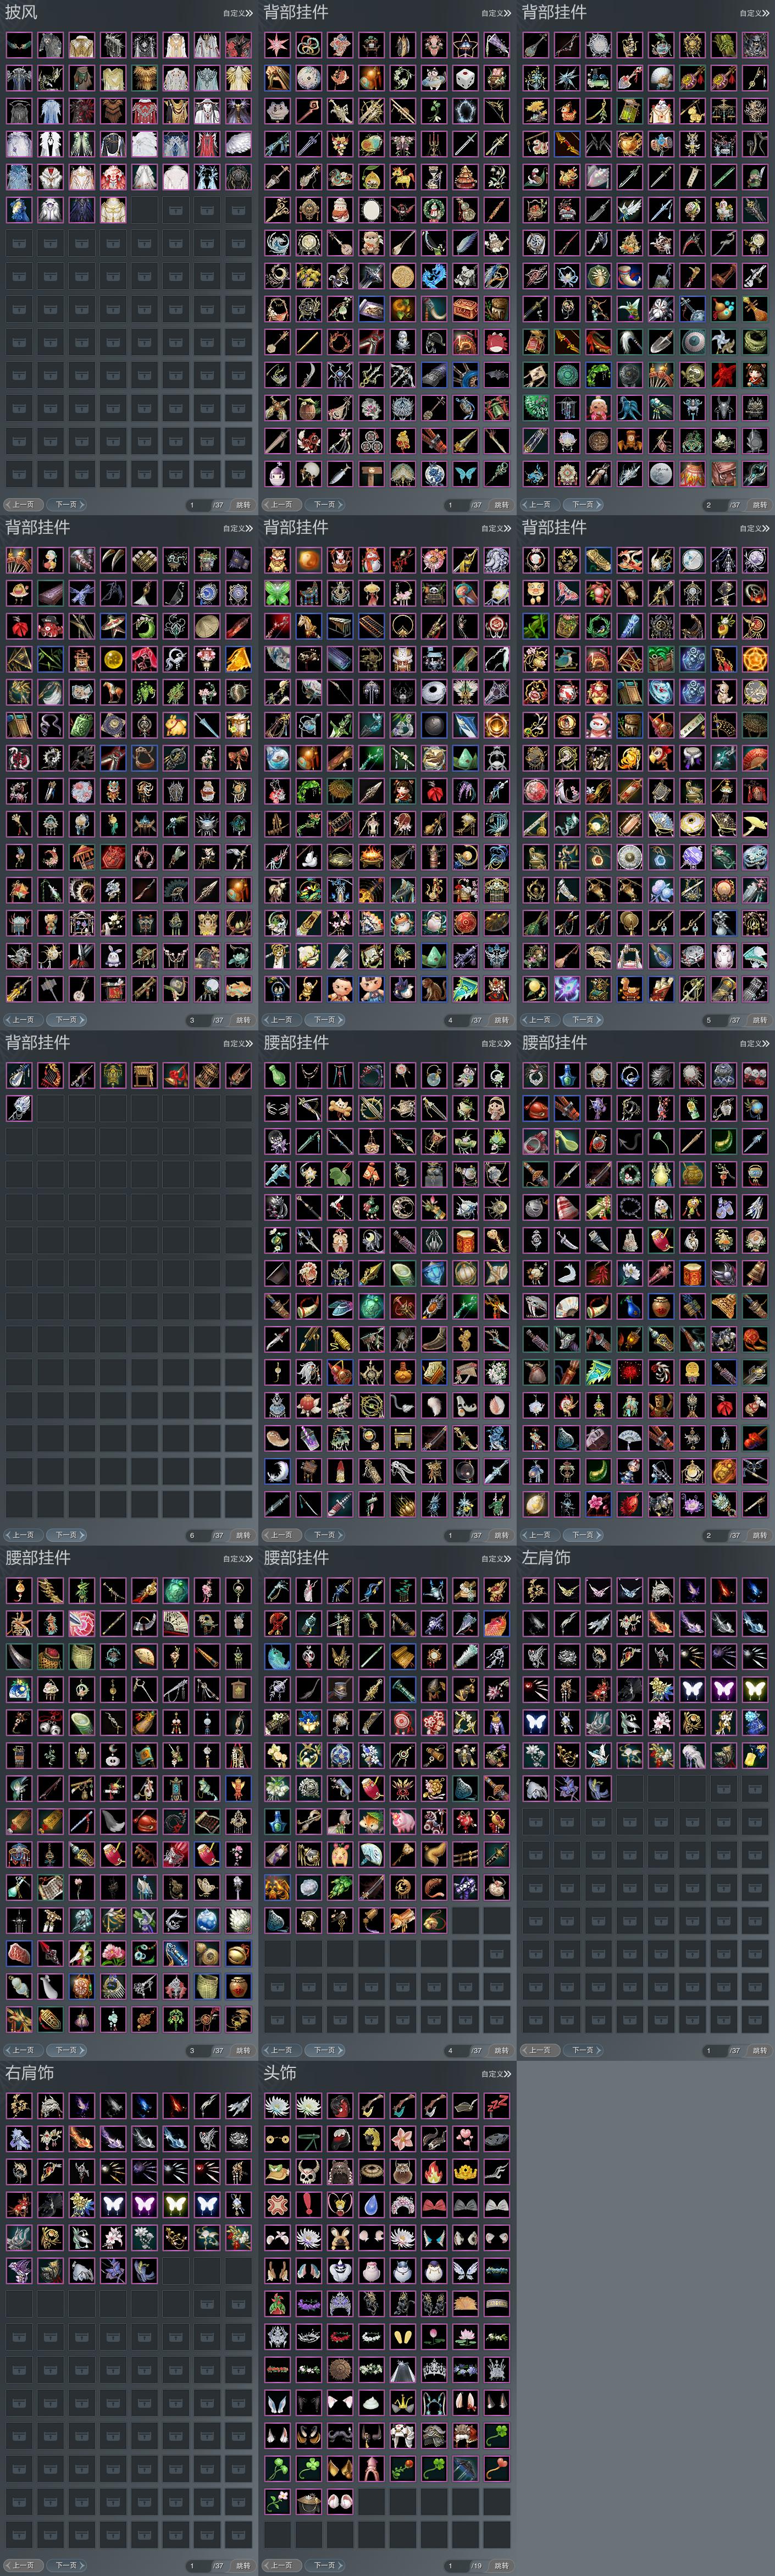Select the ZZZ sleep headwear in 头饰
The height and width of the screenshot is (2576, 775).
click(497, 2105)
